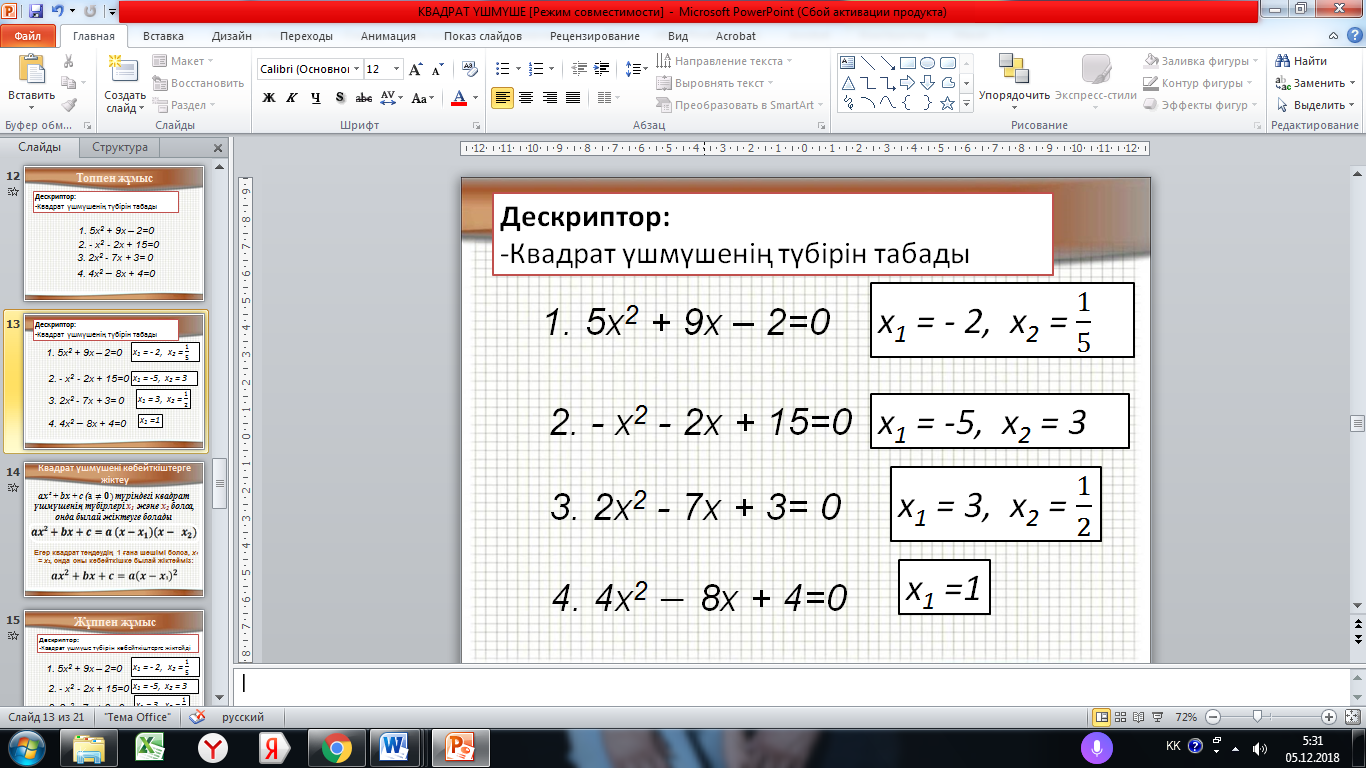Select the Format Painter brush icon

coord(68,104)
